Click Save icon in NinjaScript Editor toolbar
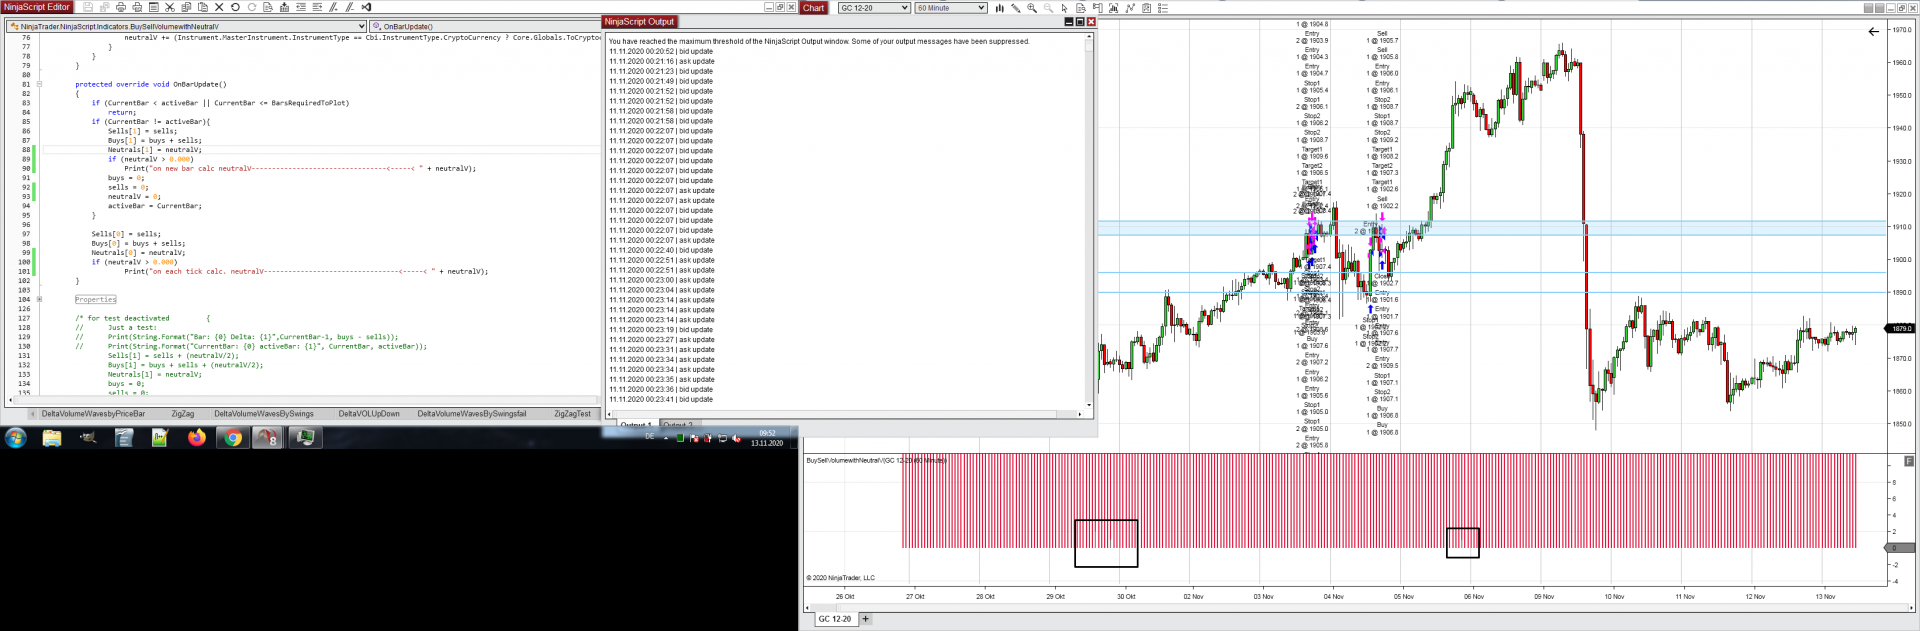Viewport: 1920px width, 631px height. tap(88, 7)
